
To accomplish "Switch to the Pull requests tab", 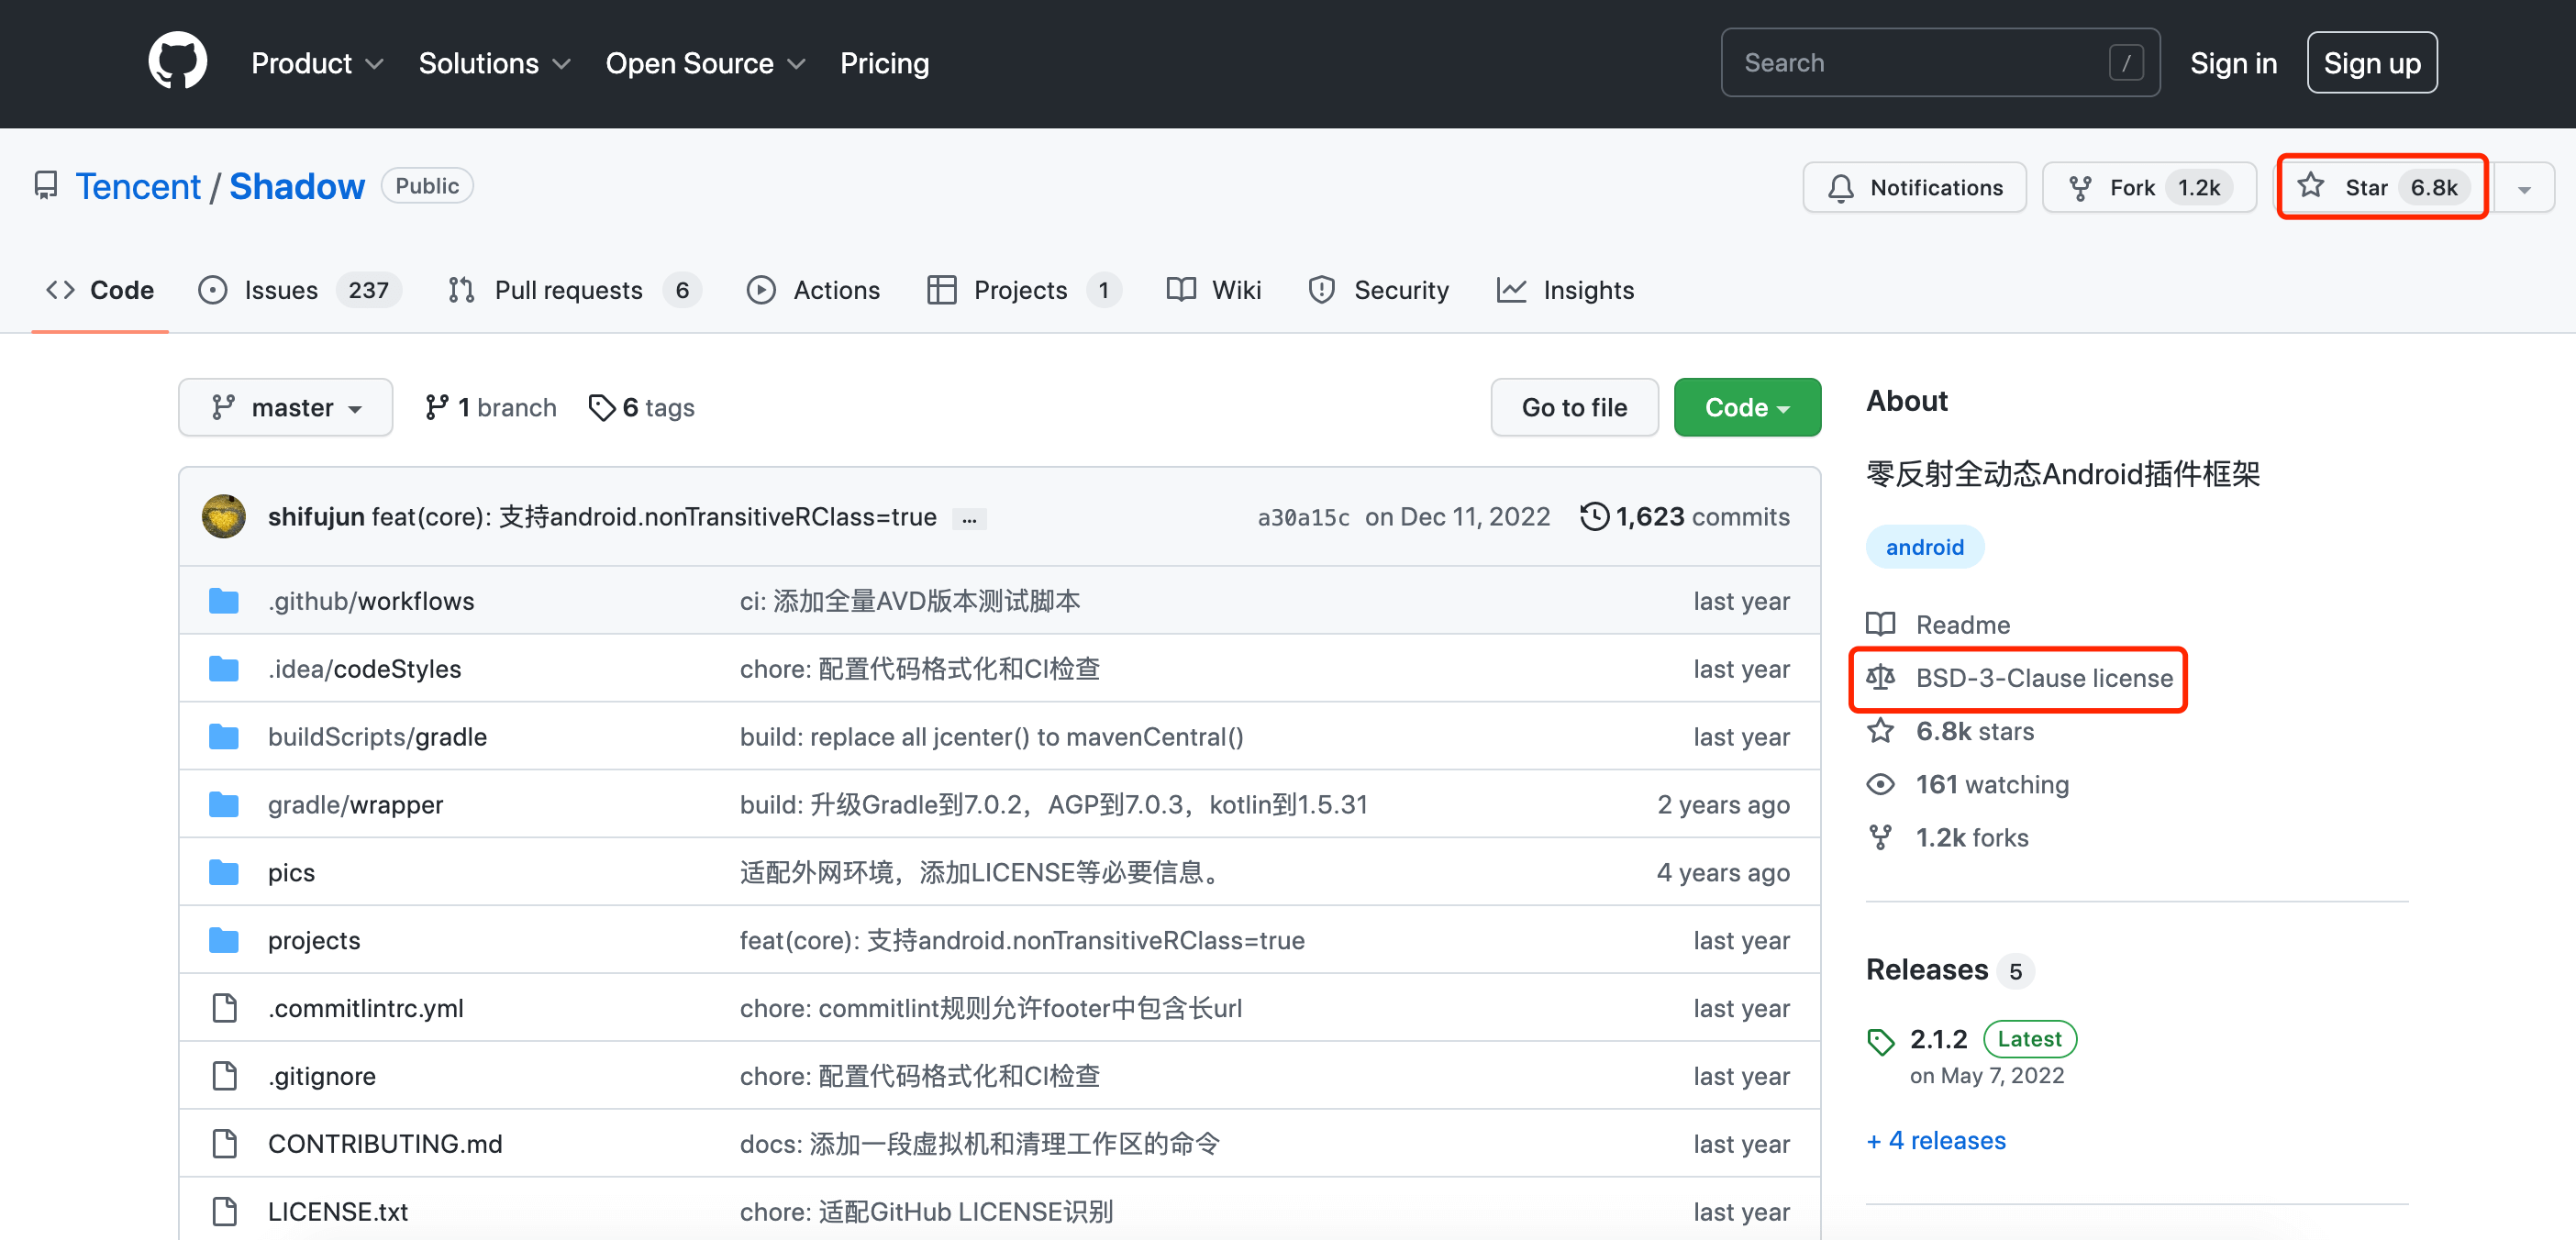I will [574, 290].
